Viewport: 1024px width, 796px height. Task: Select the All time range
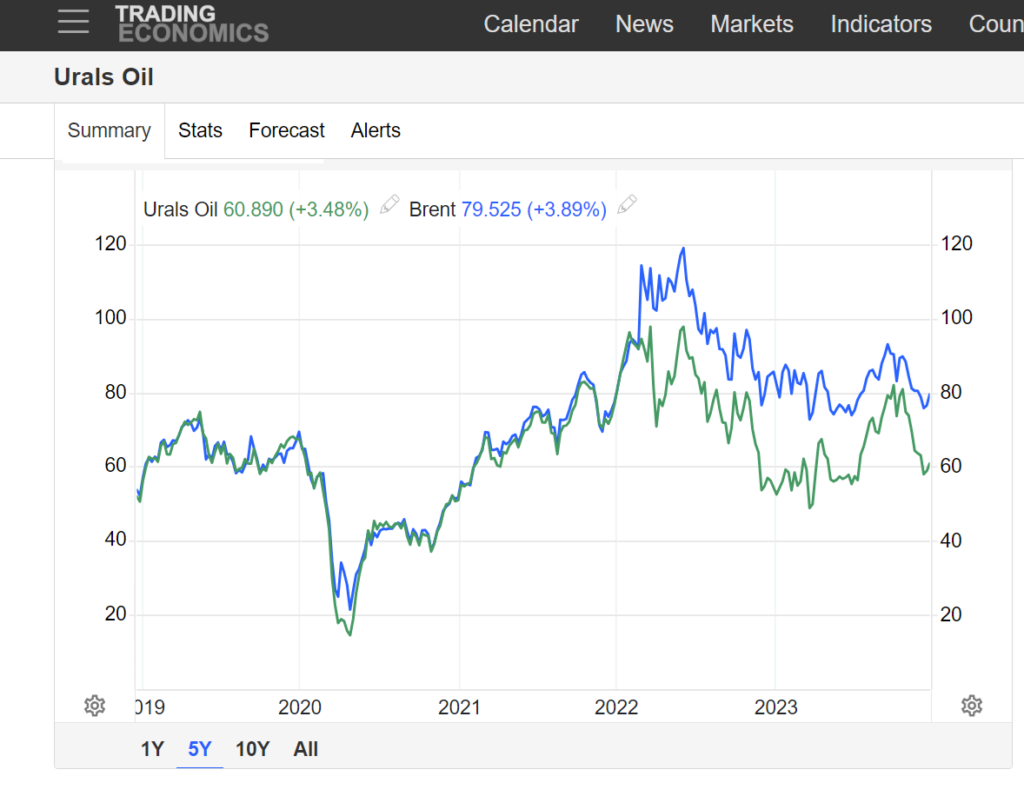[305, 748]
